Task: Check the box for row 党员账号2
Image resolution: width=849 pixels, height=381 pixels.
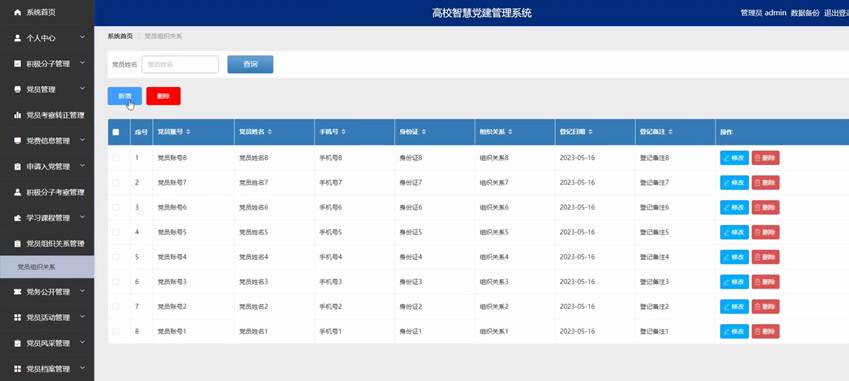Action: (x=116, y=306)
